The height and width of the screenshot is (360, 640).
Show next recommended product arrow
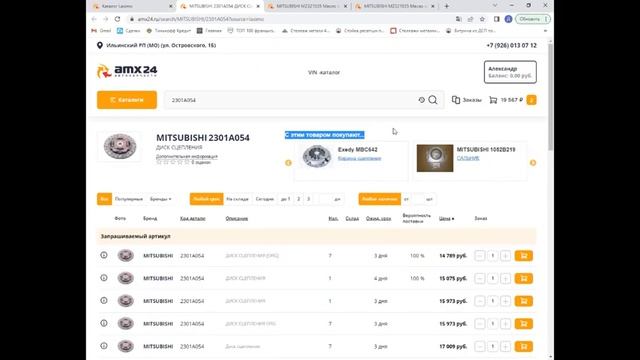pos(533,163)
